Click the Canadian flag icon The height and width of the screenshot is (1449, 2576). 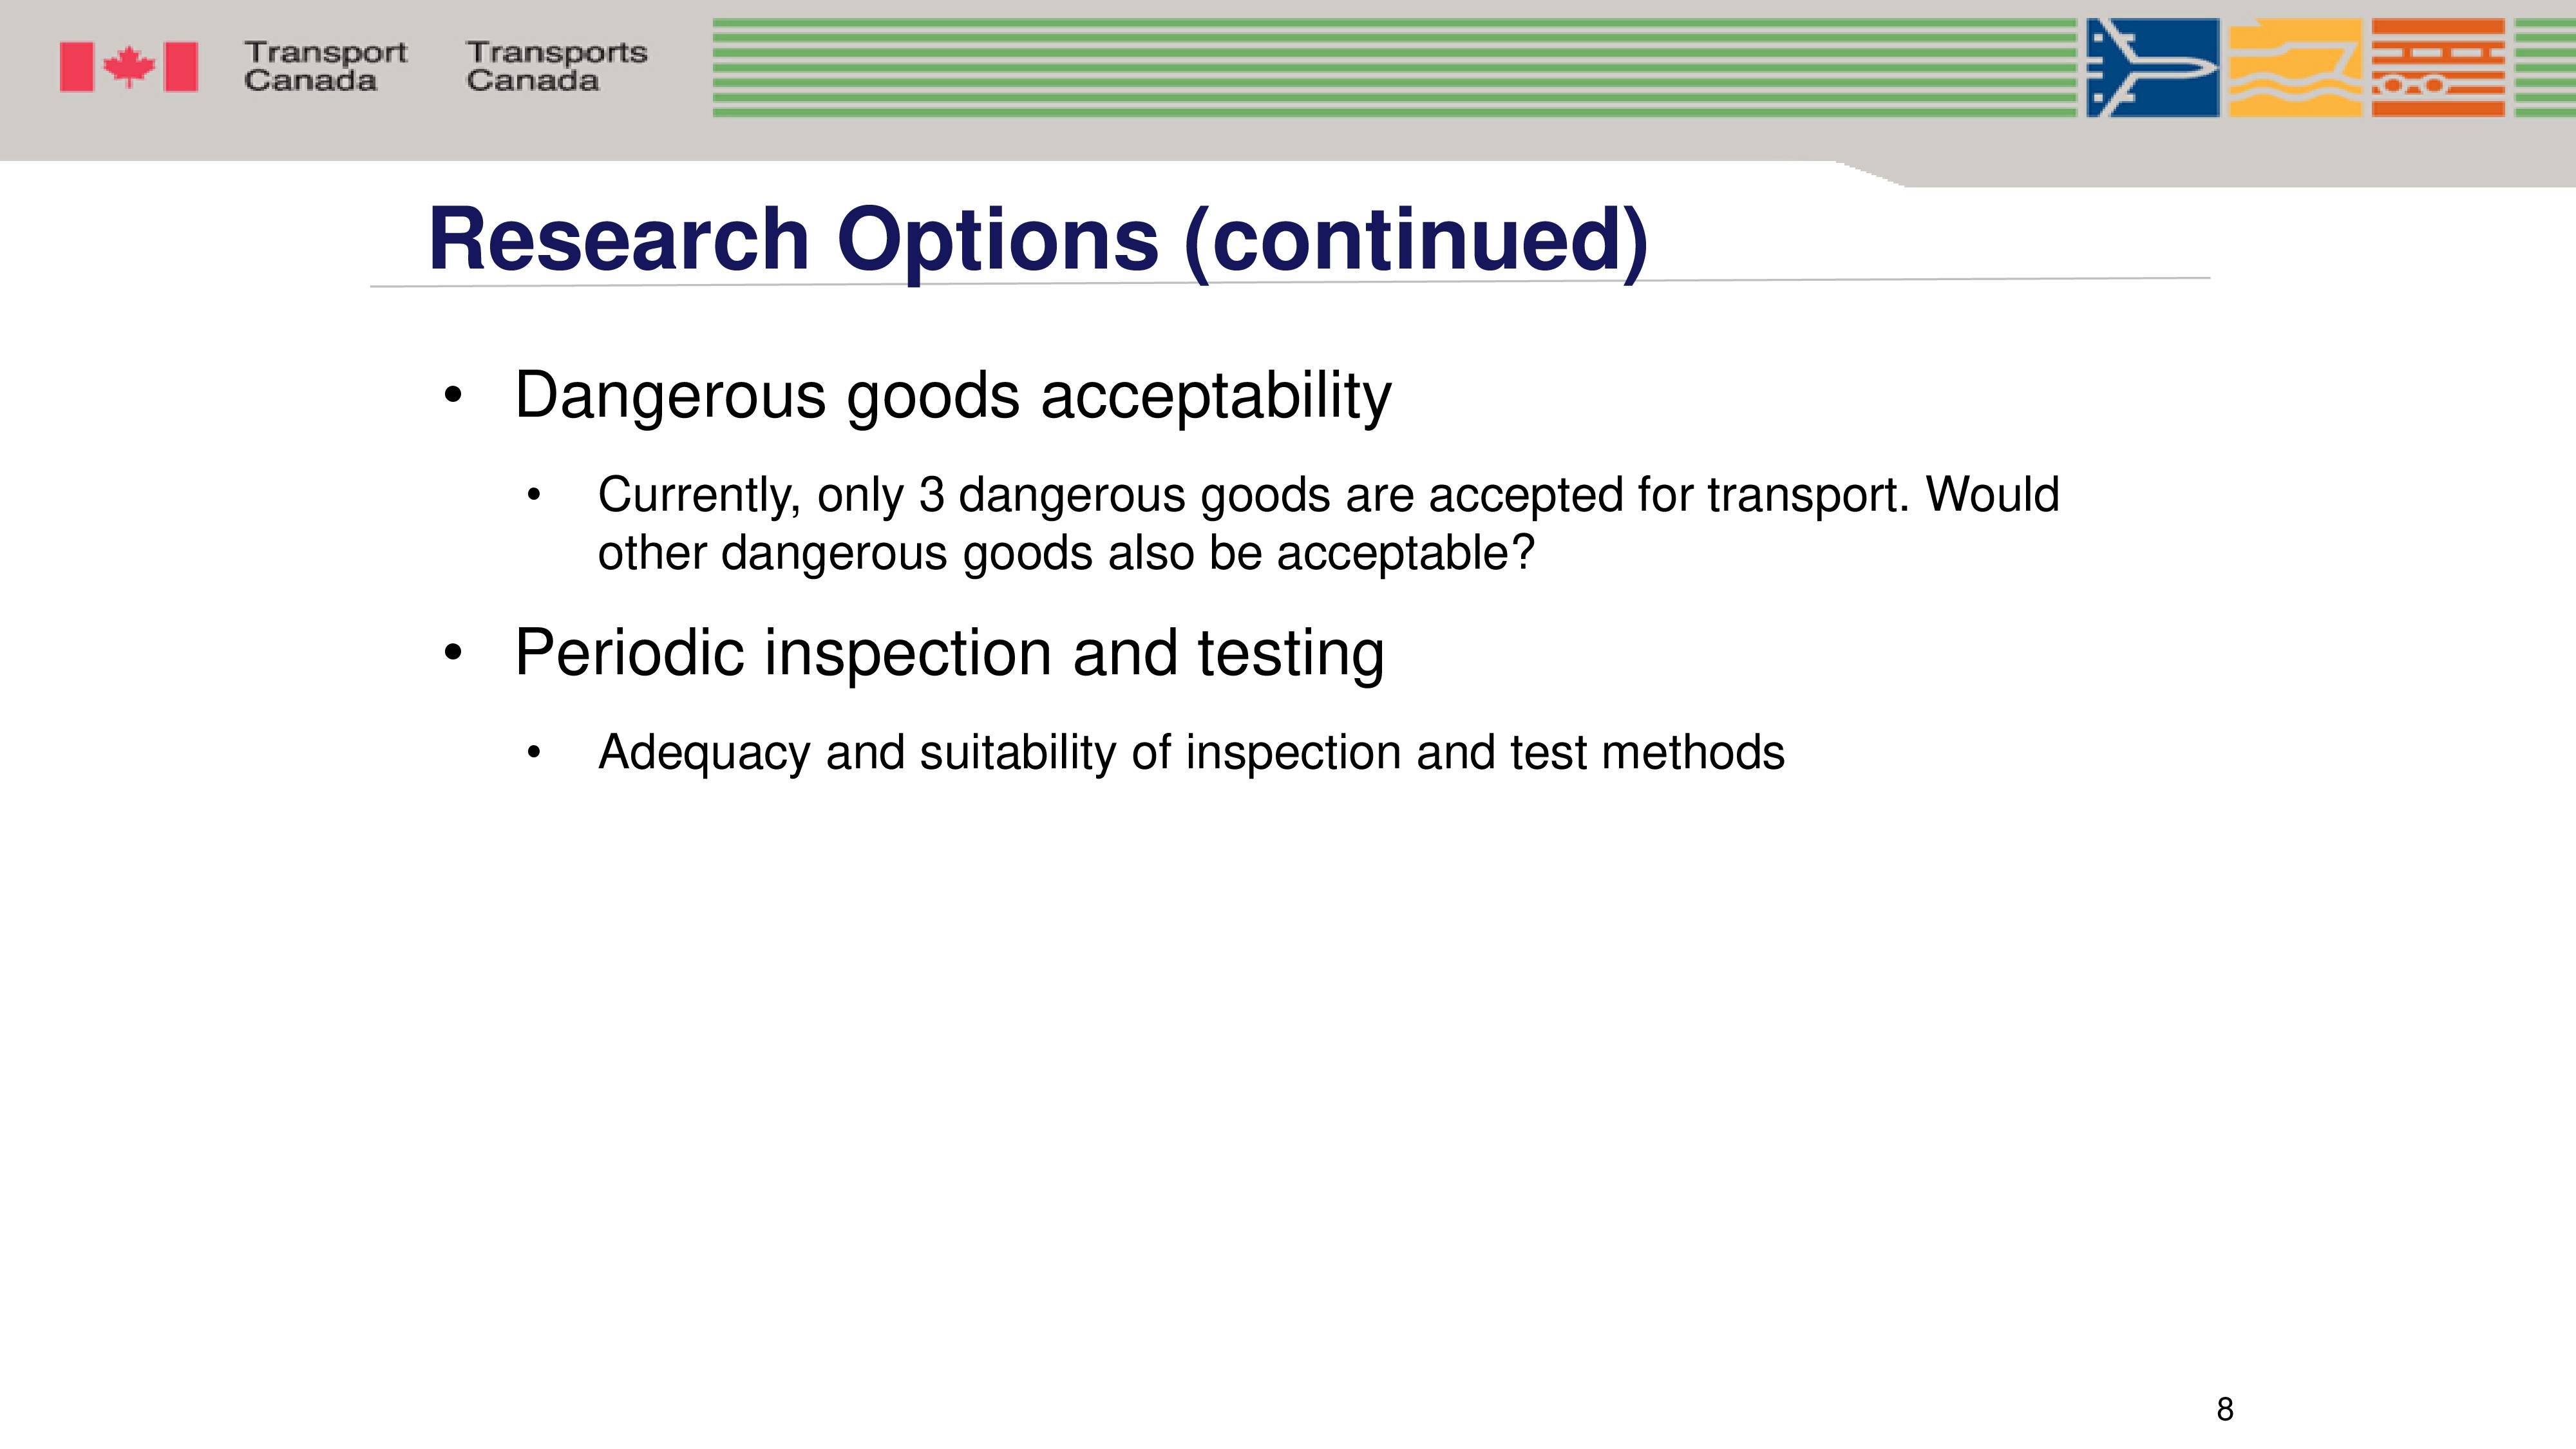128,67
